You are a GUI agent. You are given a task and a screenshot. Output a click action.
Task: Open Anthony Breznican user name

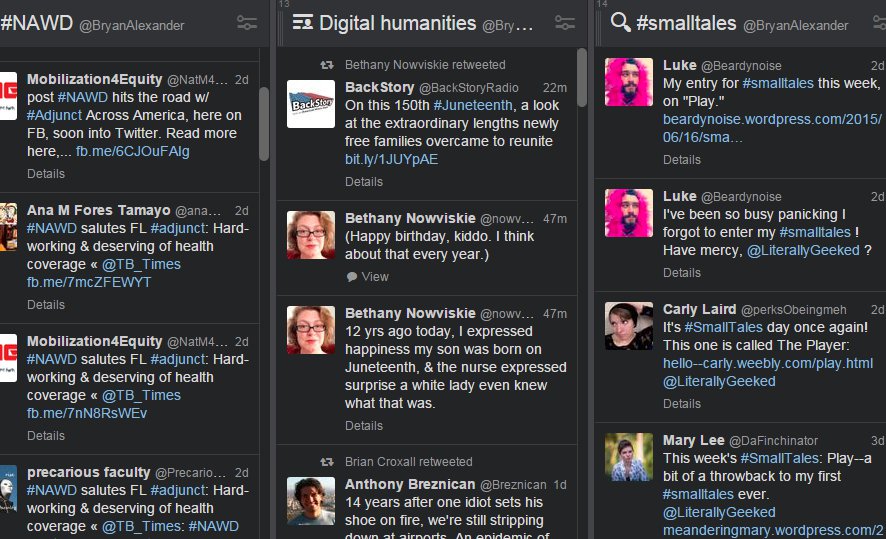[410, 485]
